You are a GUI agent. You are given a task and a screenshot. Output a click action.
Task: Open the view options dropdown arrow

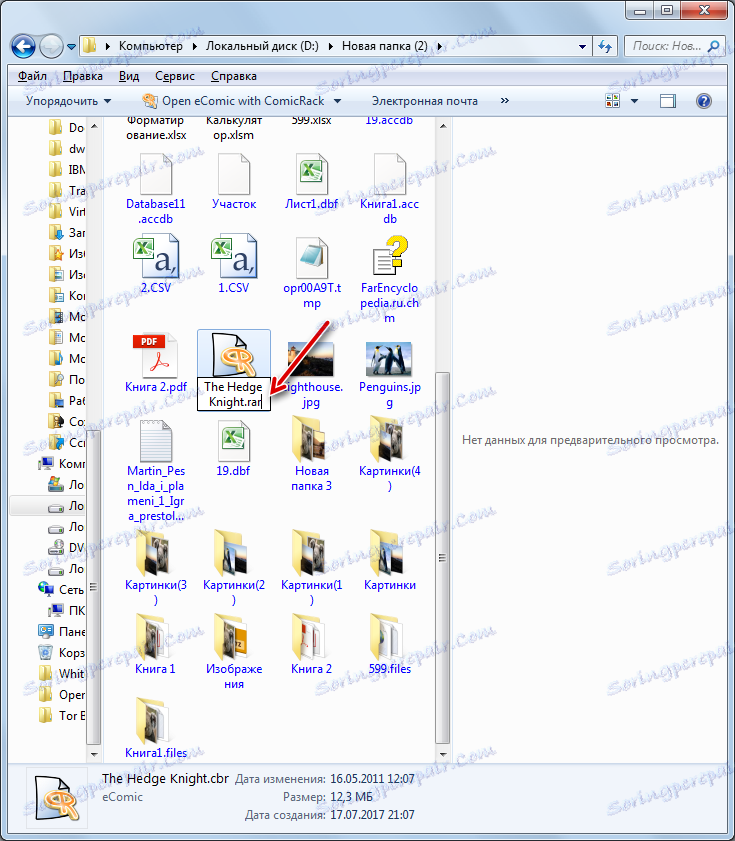coord(634,101)
